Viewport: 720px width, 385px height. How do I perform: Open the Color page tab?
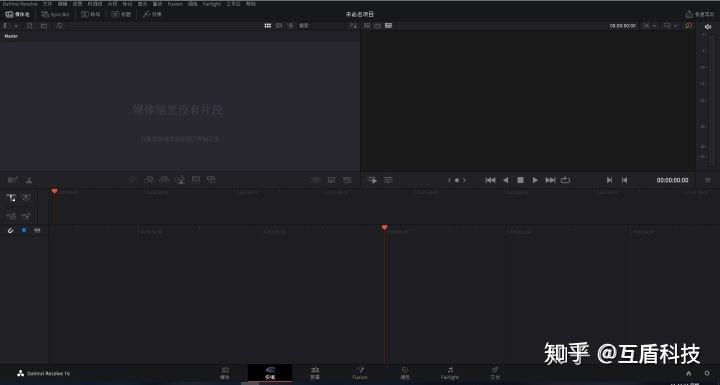405,373
